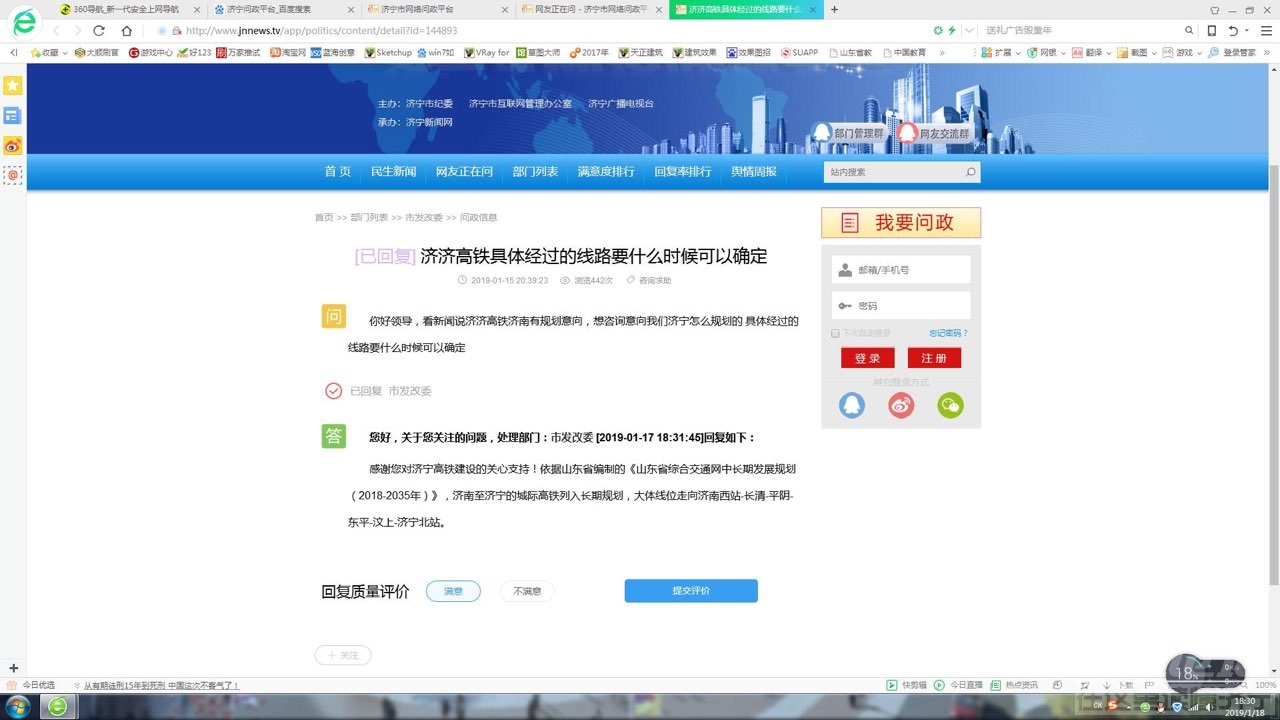
Task: Reload the page with refresh icon
Action: (99, 30)
